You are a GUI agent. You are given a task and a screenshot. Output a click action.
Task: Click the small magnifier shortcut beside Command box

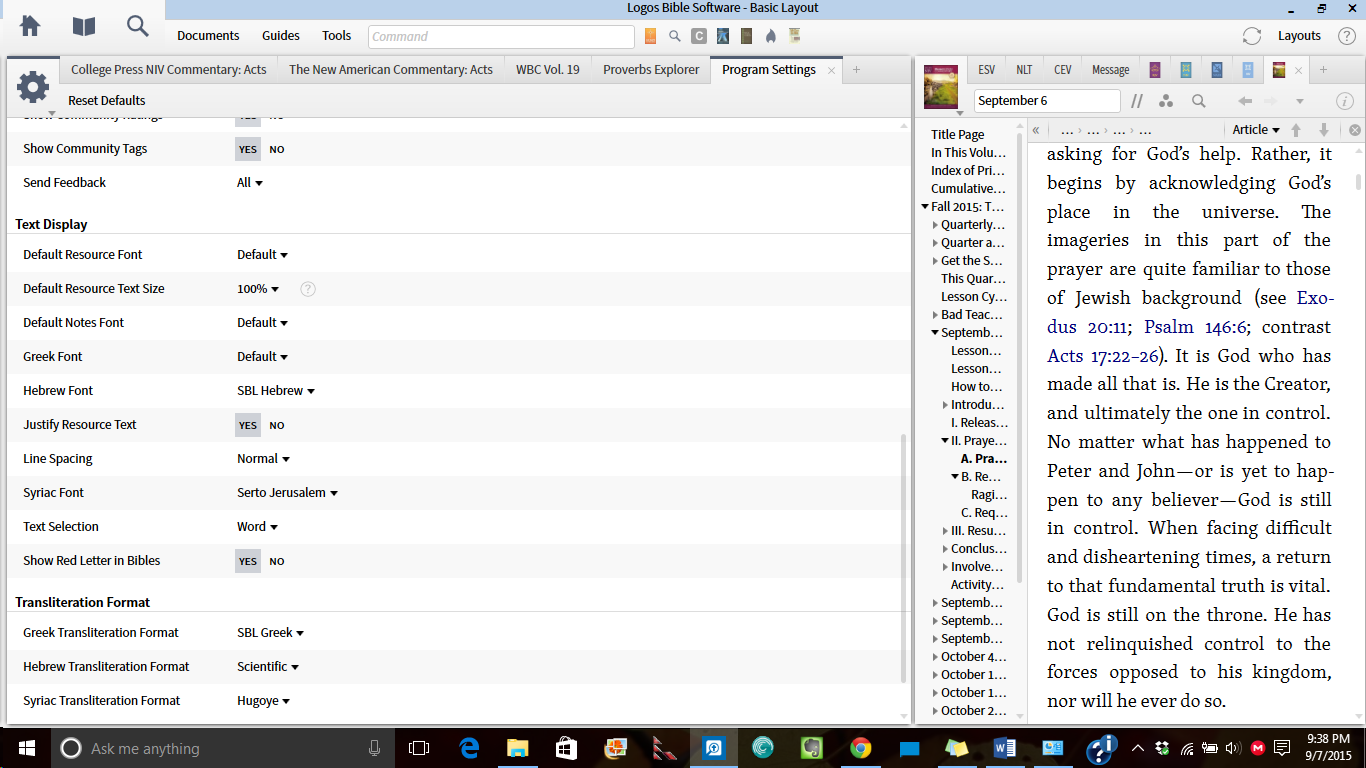pyautogui.click(x=675, y=36)
